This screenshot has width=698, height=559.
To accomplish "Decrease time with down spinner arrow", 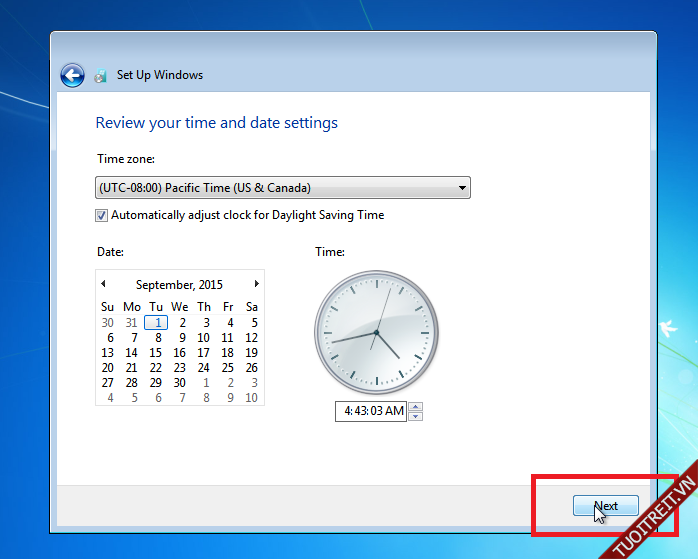I will 416,416.
